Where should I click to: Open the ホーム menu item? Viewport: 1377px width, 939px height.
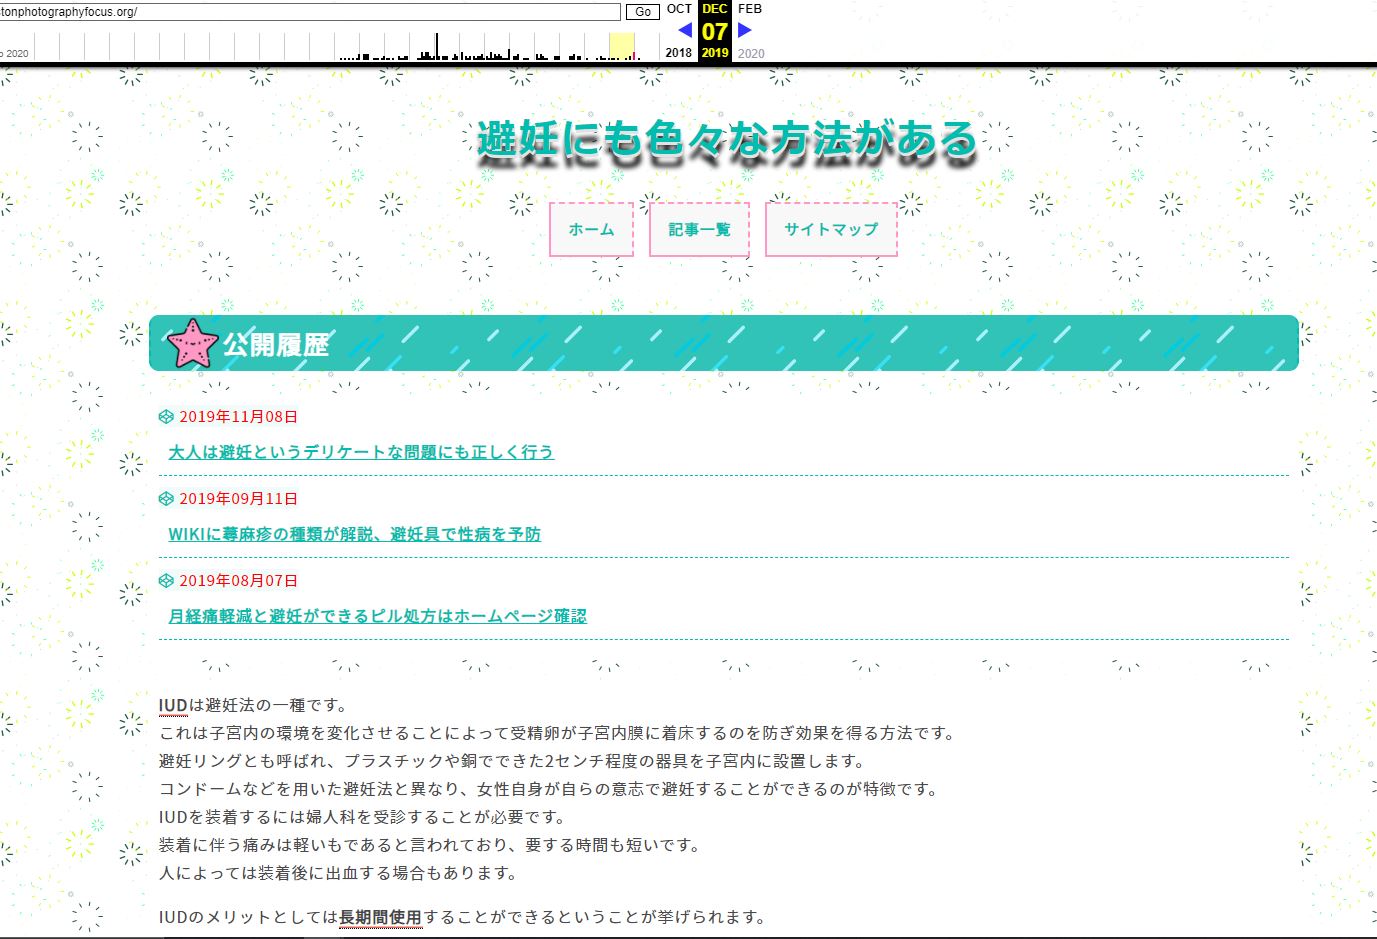pyautogui.click(x=591, y=229)
